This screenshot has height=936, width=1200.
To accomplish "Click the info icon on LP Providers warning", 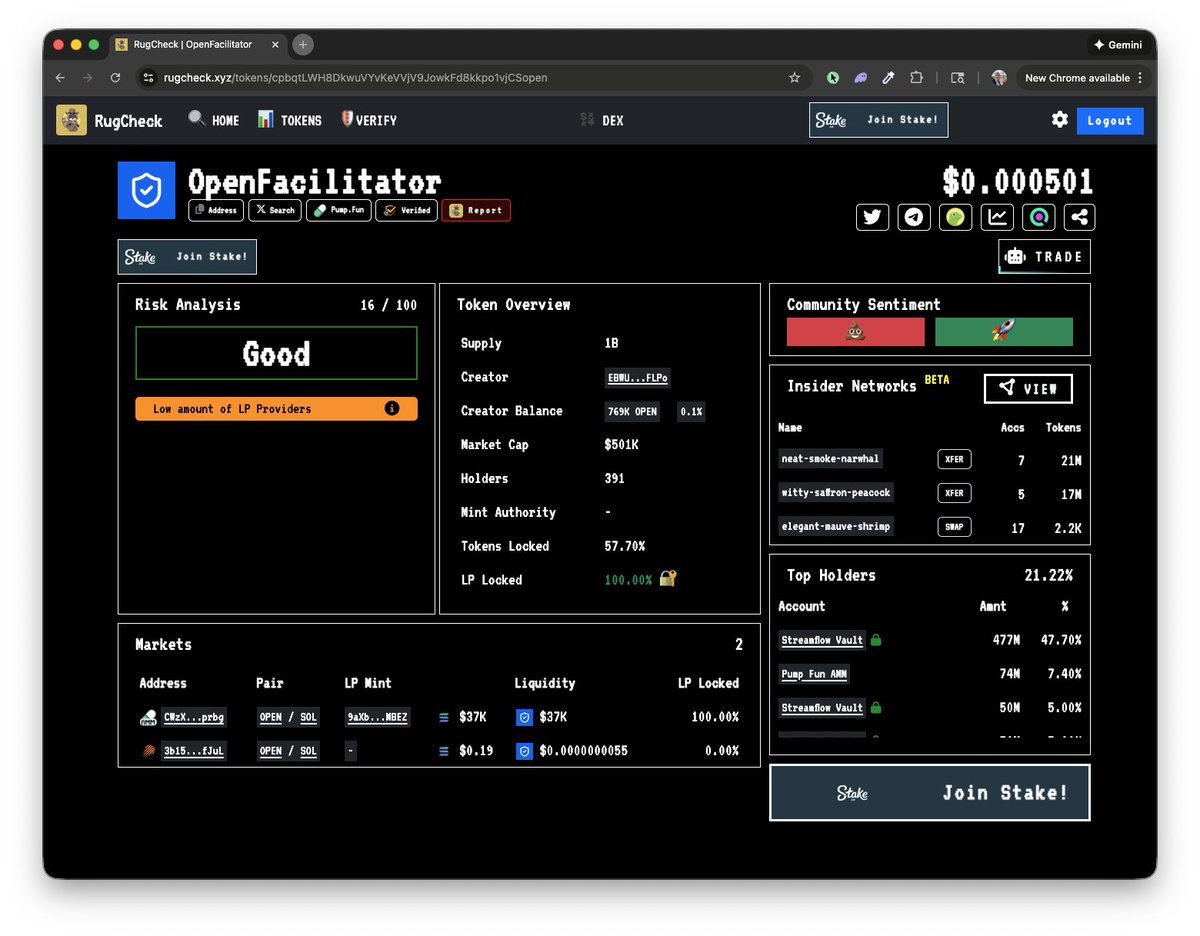I will point(392,408).
